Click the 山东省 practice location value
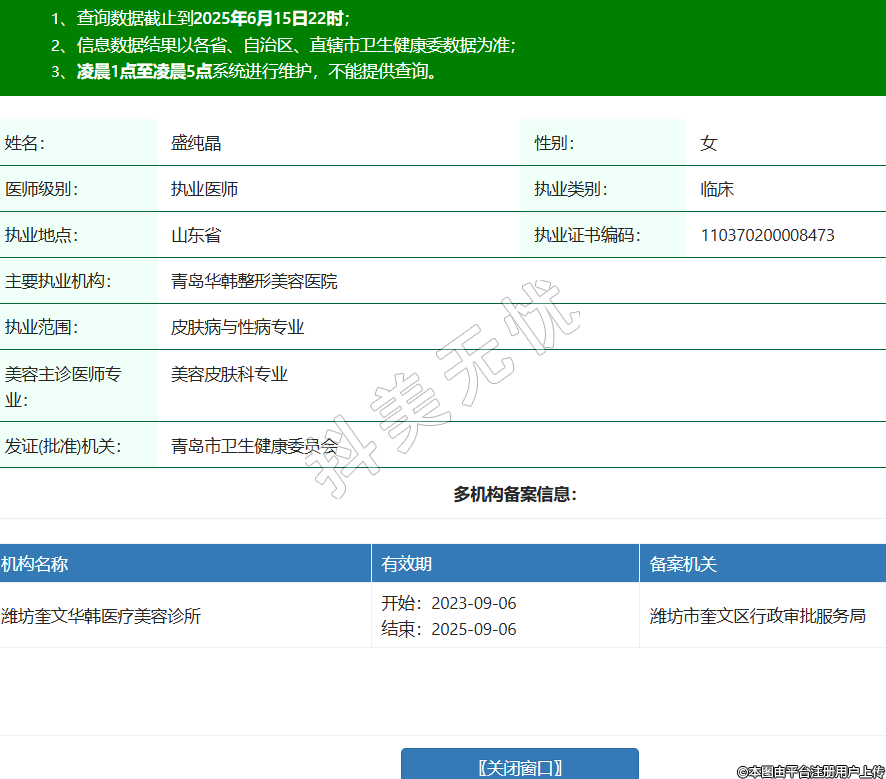 coord(196,236)
